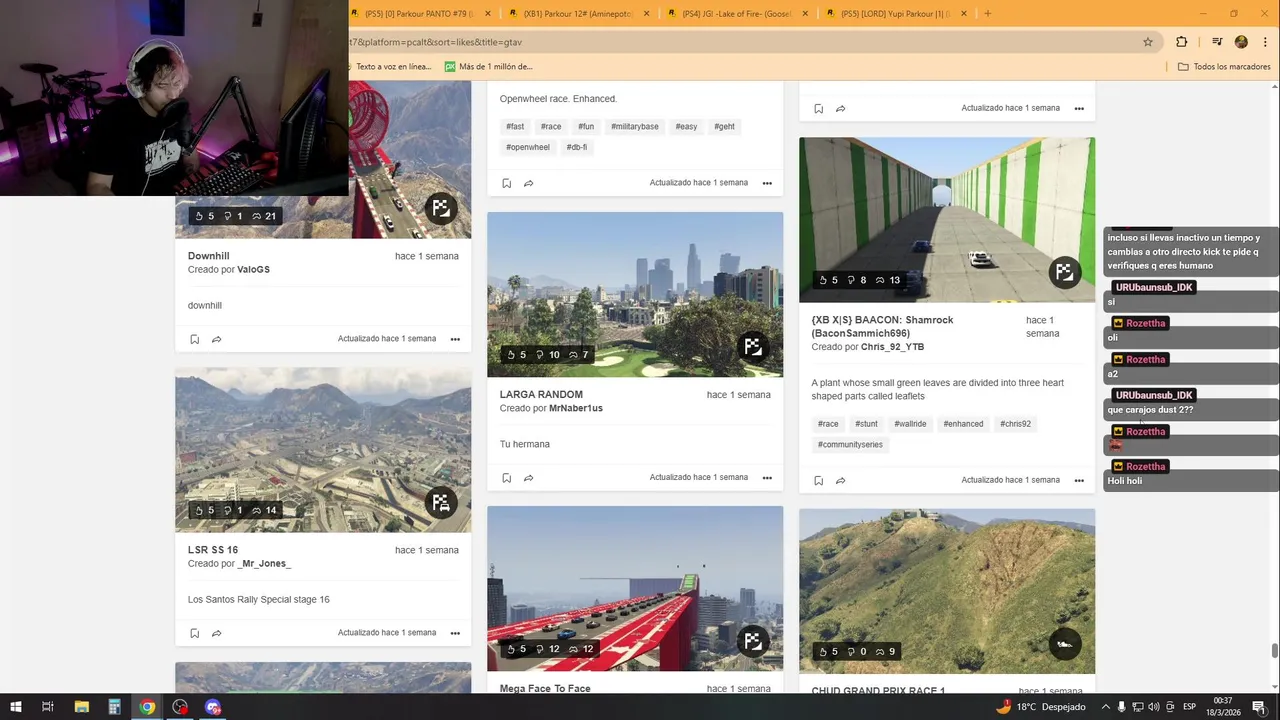Filter by the #openwheel tag
Image resolution: width=1280 pixels, height=720 pixels.
528,148
